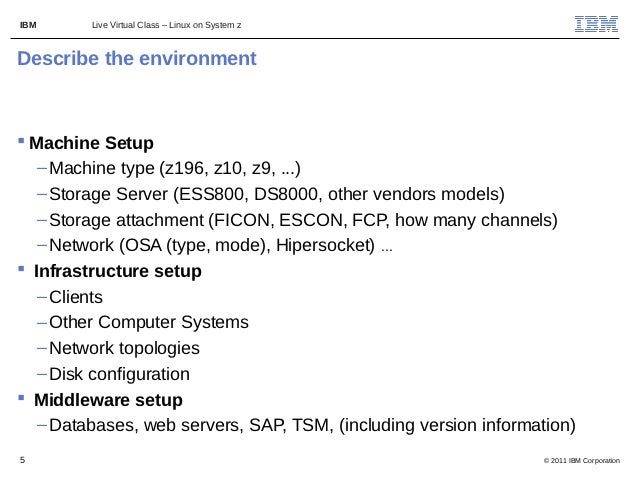Click the 'Storage attachment (FICON, ESCON, FCP...)' line
Image resolution: width=638 pixels, height=479 pixels.
tap(303, 220)
